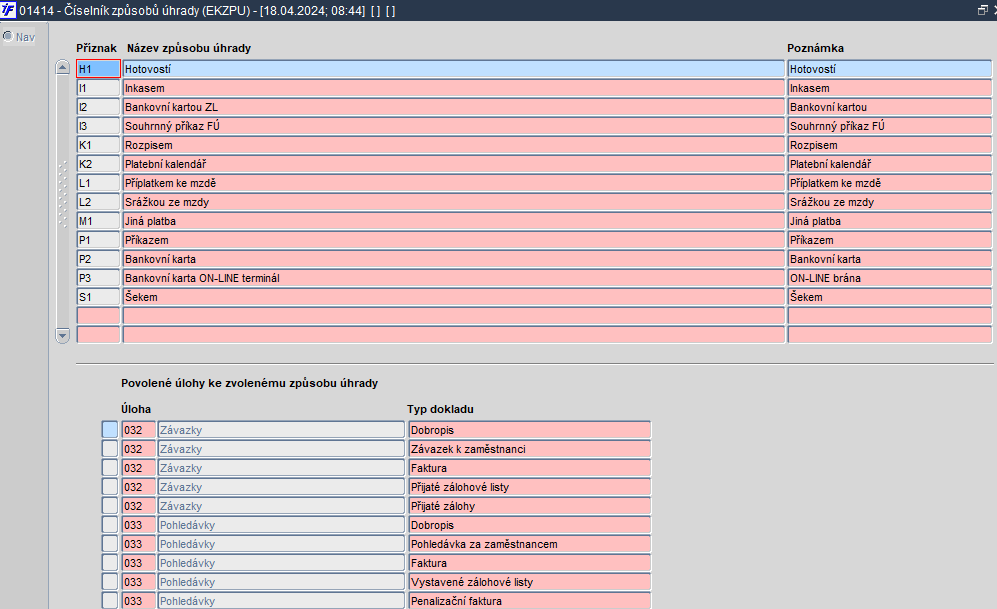The height and width of the screenshot is (609, 997).
Task: Select the Šekem name field
Action: point(453,297)
